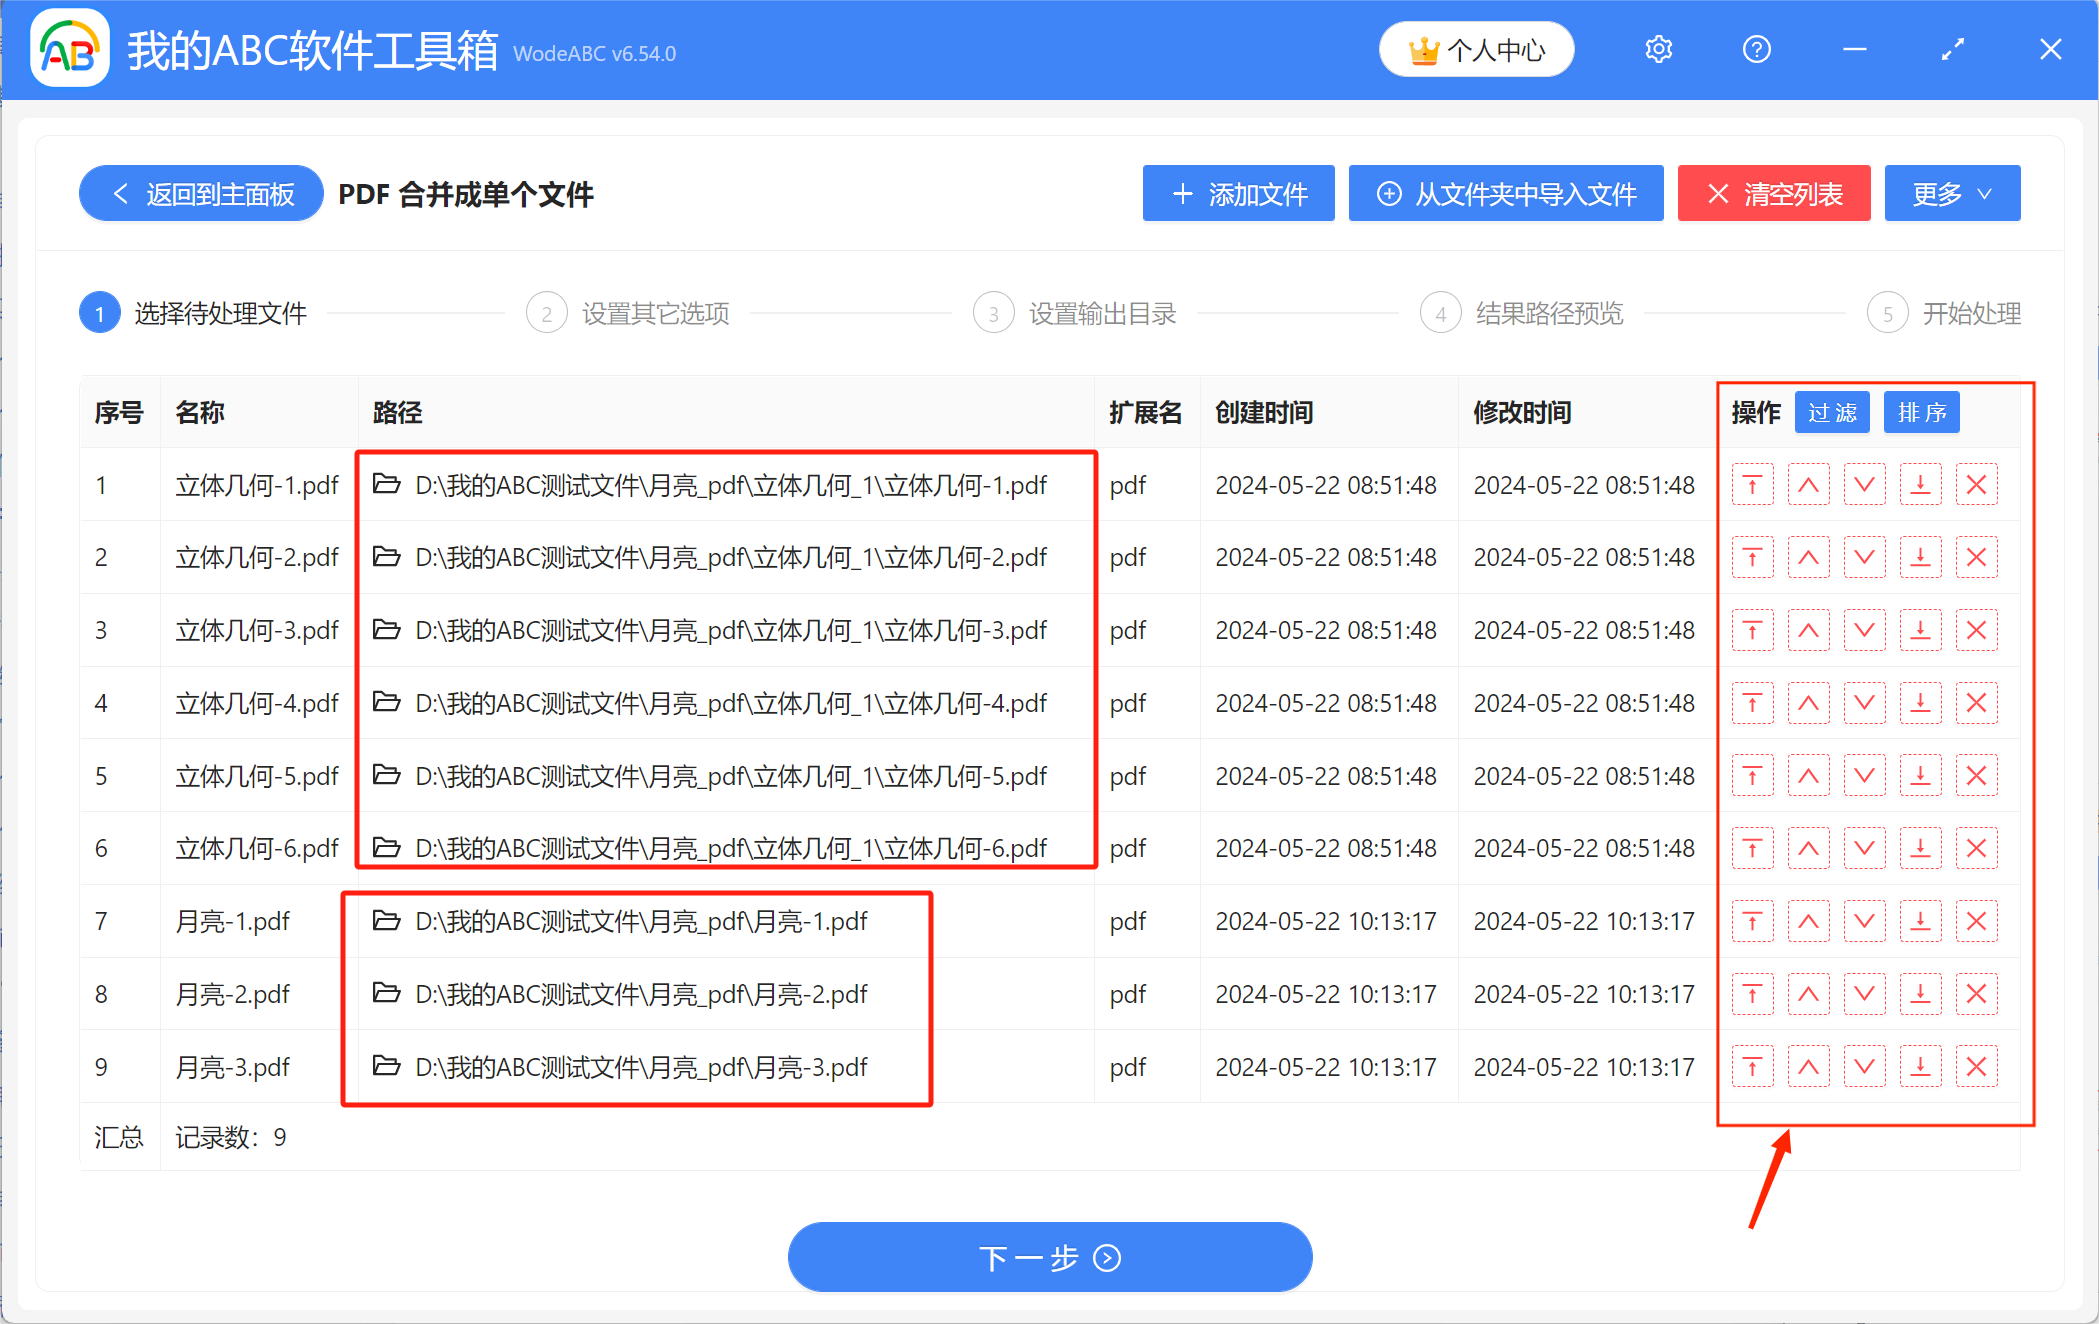This screenshot has width=2099, height=1324.
Task: Open the folder icon next to 月亮-2.pdf path
Action: (x=388, y=994)
